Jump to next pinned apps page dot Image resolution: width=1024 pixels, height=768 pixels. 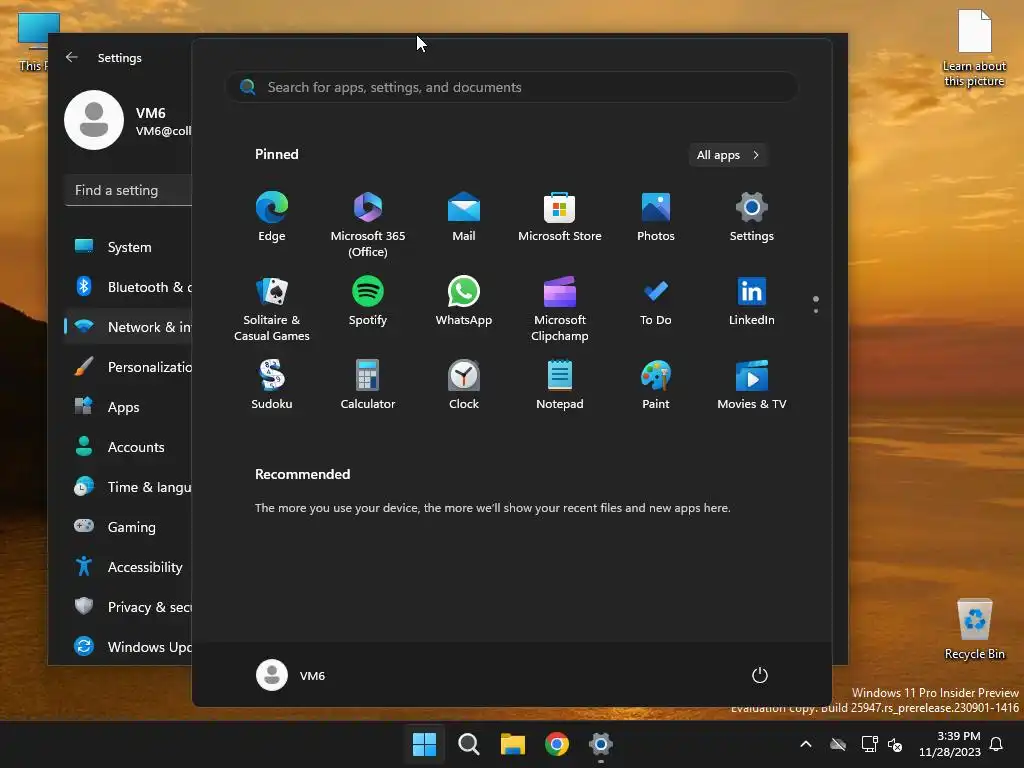816,311
